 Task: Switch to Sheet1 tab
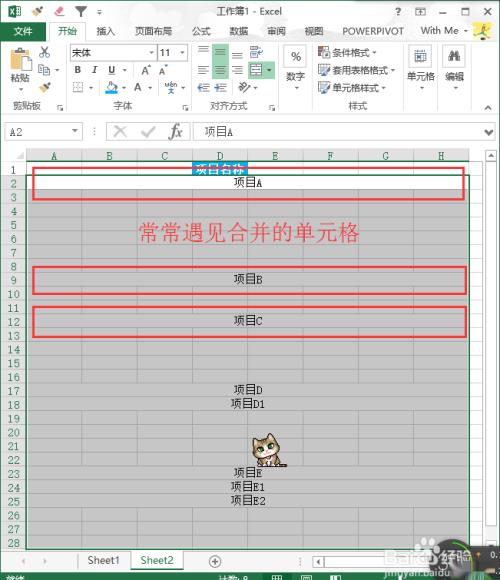pos(104,560)
